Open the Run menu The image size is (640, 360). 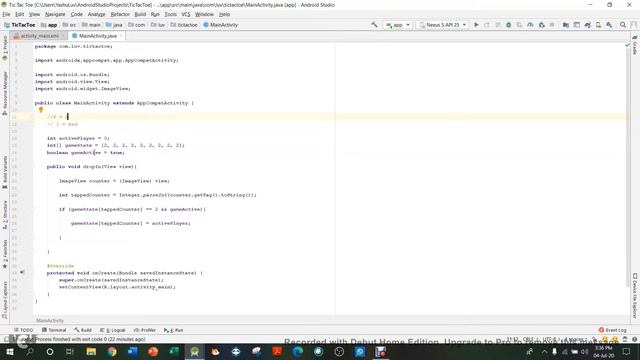tap(155, 14)
